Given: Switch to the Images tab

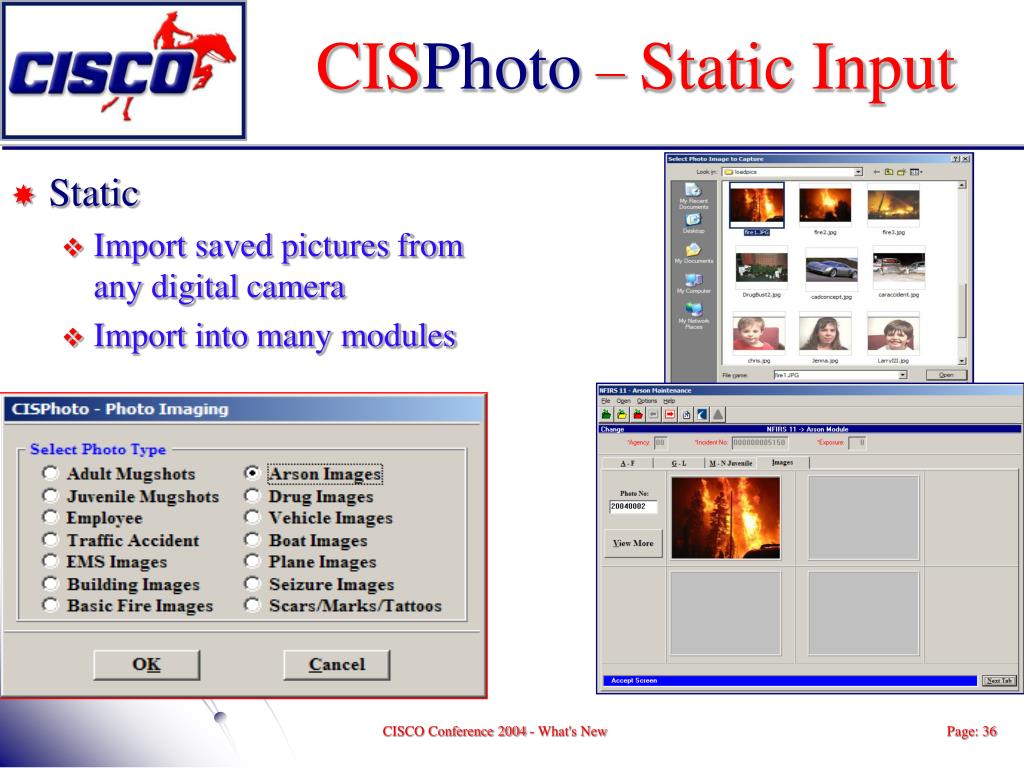Looking at the screenshot, I should pyautogui.click(x=782, y=462).
